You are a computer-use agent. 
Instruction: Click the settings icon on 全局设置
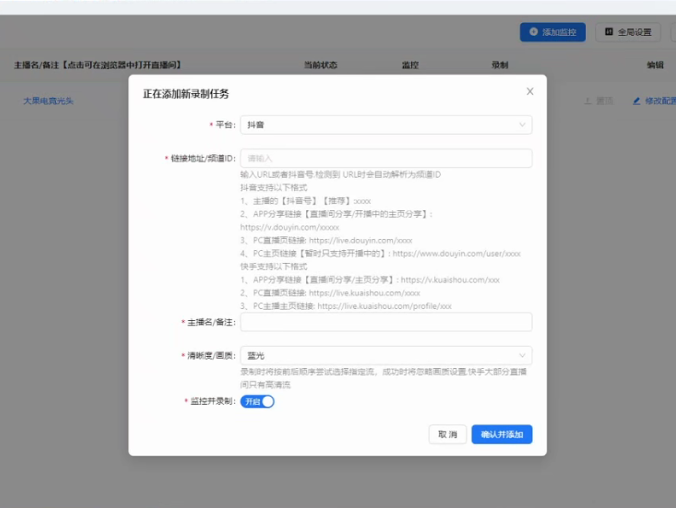pos(609,32)
